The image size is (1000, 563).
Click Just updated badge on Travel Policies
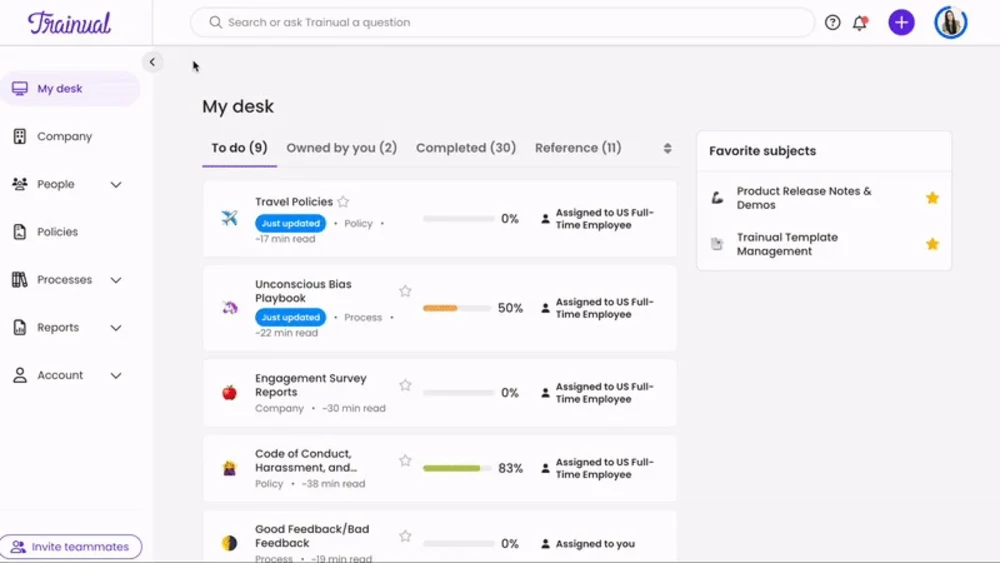[x=290, y=223]
